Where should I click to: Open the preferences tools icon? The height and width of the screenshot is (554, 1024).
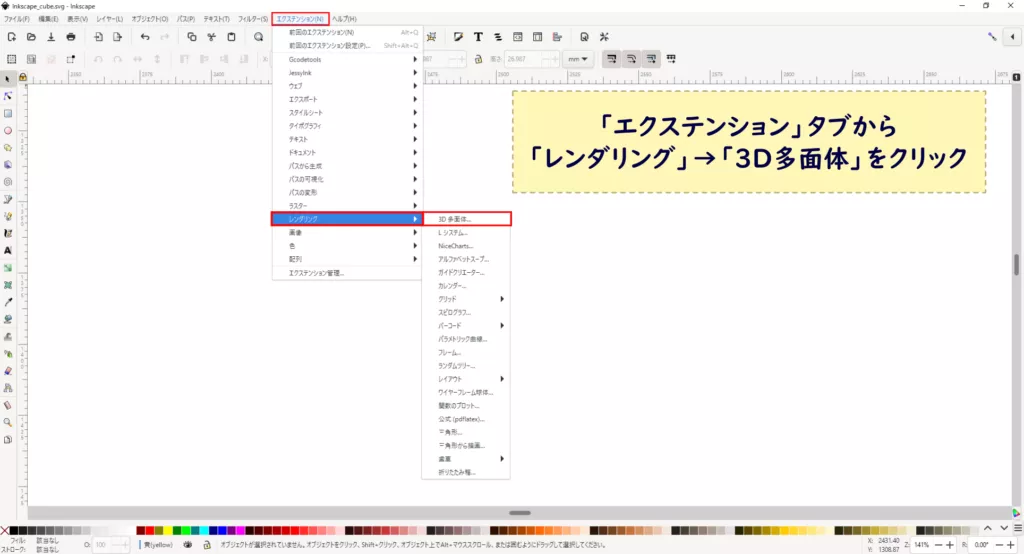coord(604,37)
